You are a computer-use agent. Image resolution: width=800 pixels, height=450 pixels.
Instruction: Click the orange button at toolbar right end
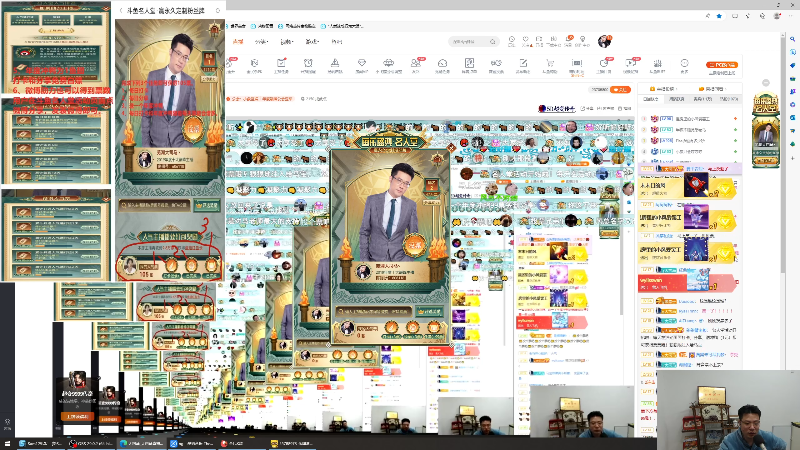point(721,65)
